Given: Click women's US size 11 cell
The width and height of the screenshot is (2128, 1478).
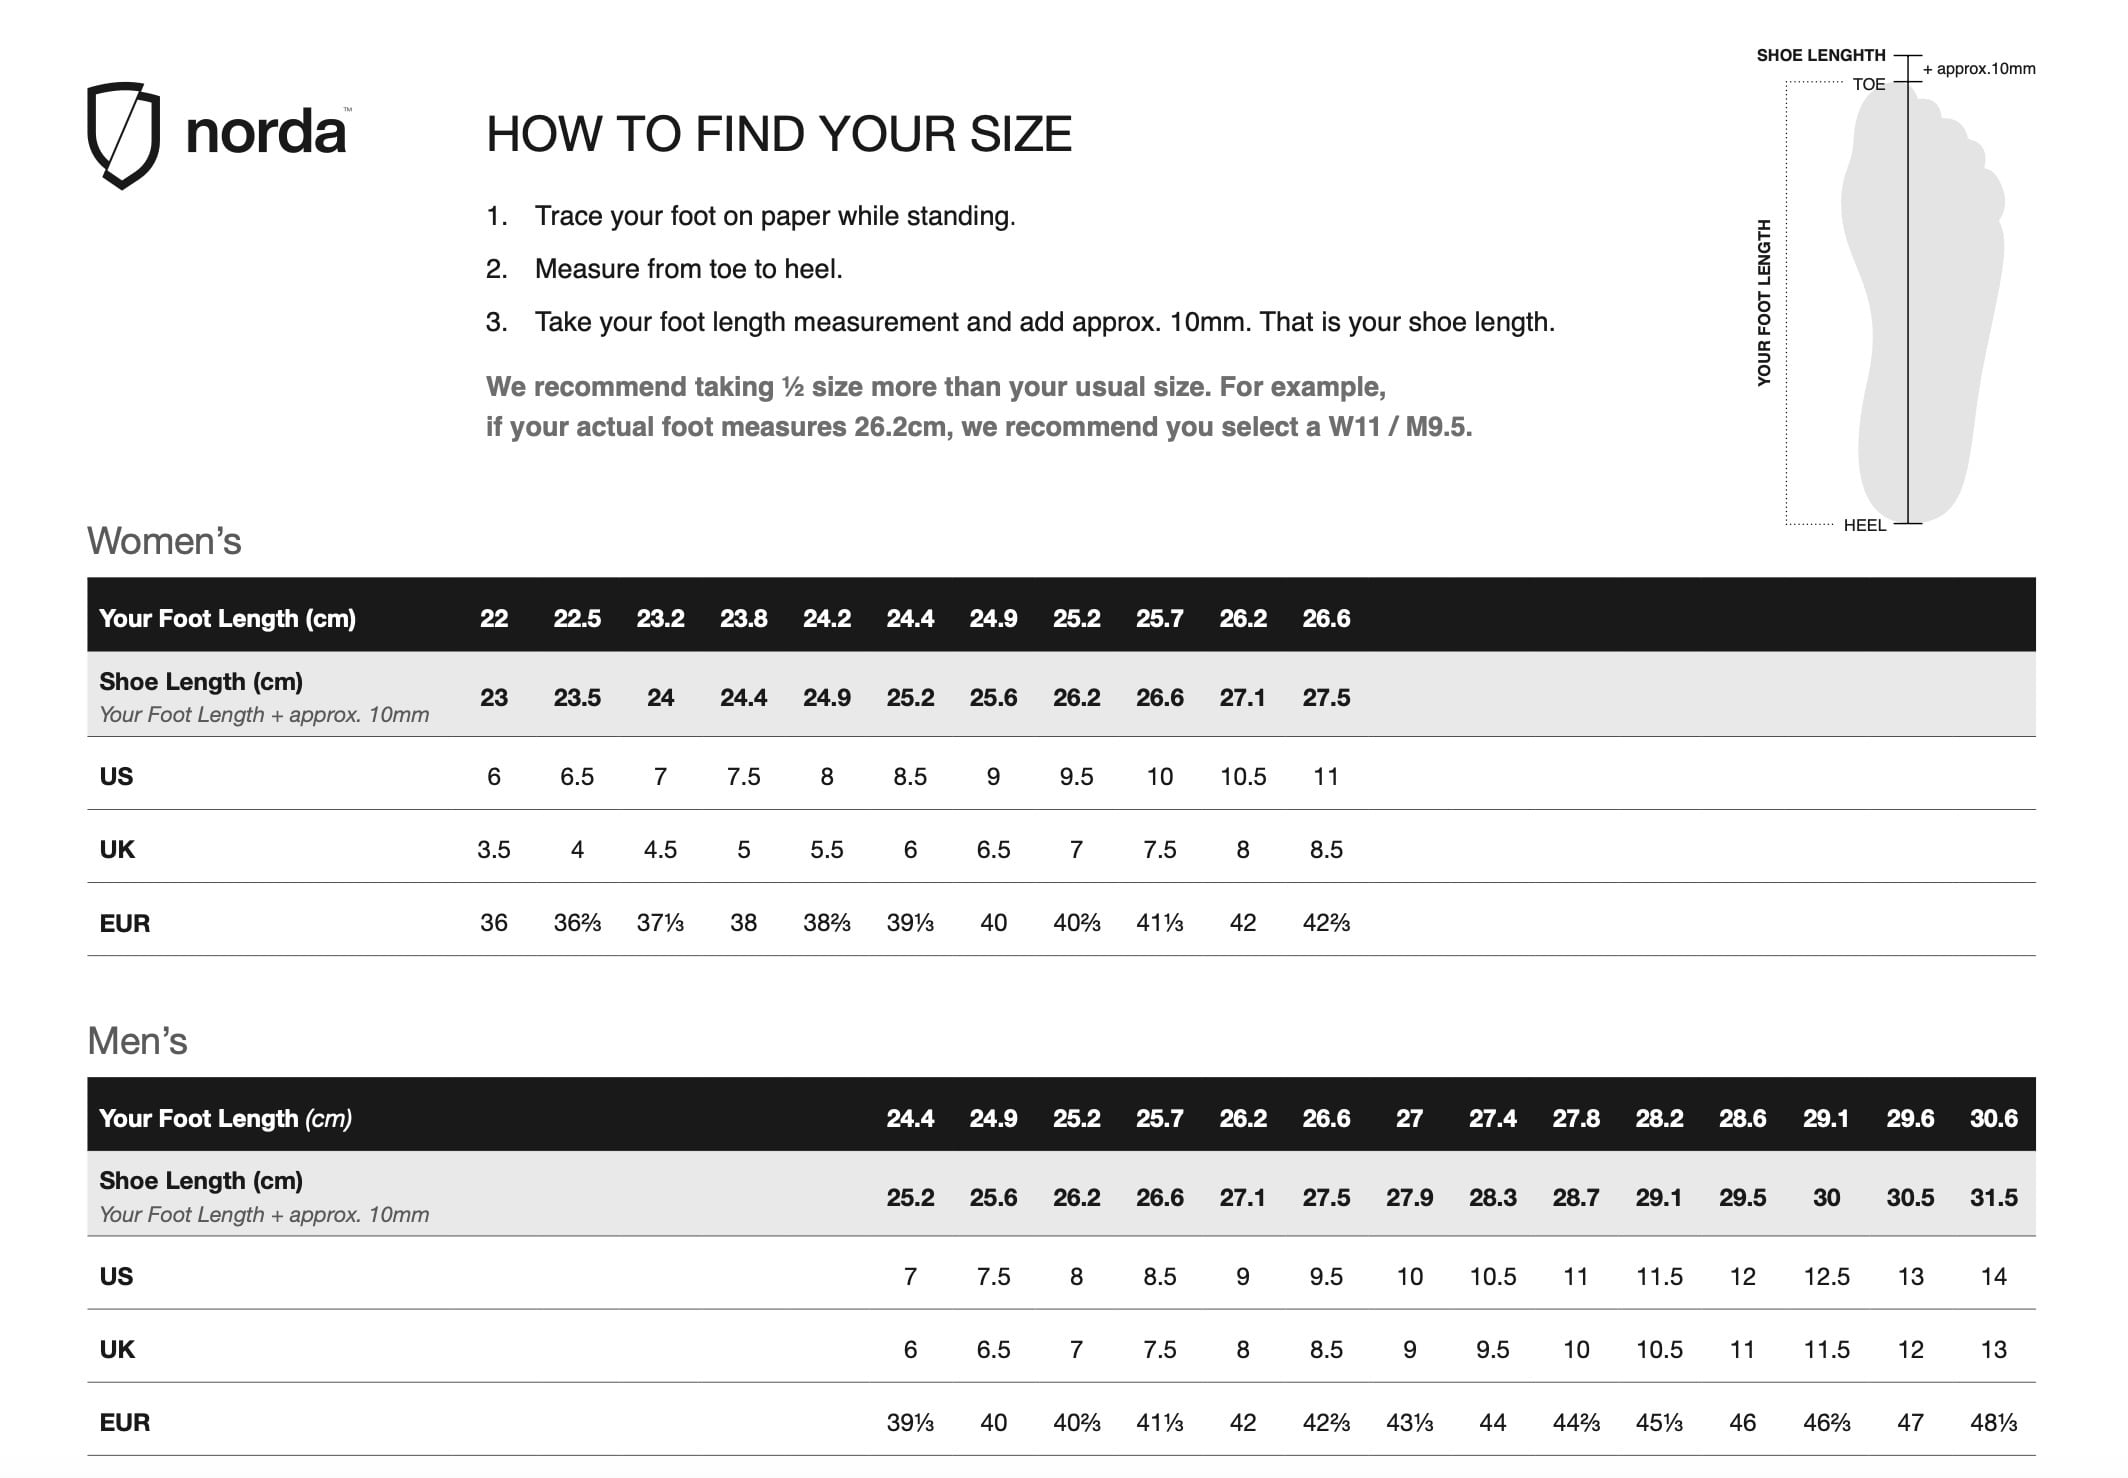Looking at the screenshot, I should point(1326,776).
